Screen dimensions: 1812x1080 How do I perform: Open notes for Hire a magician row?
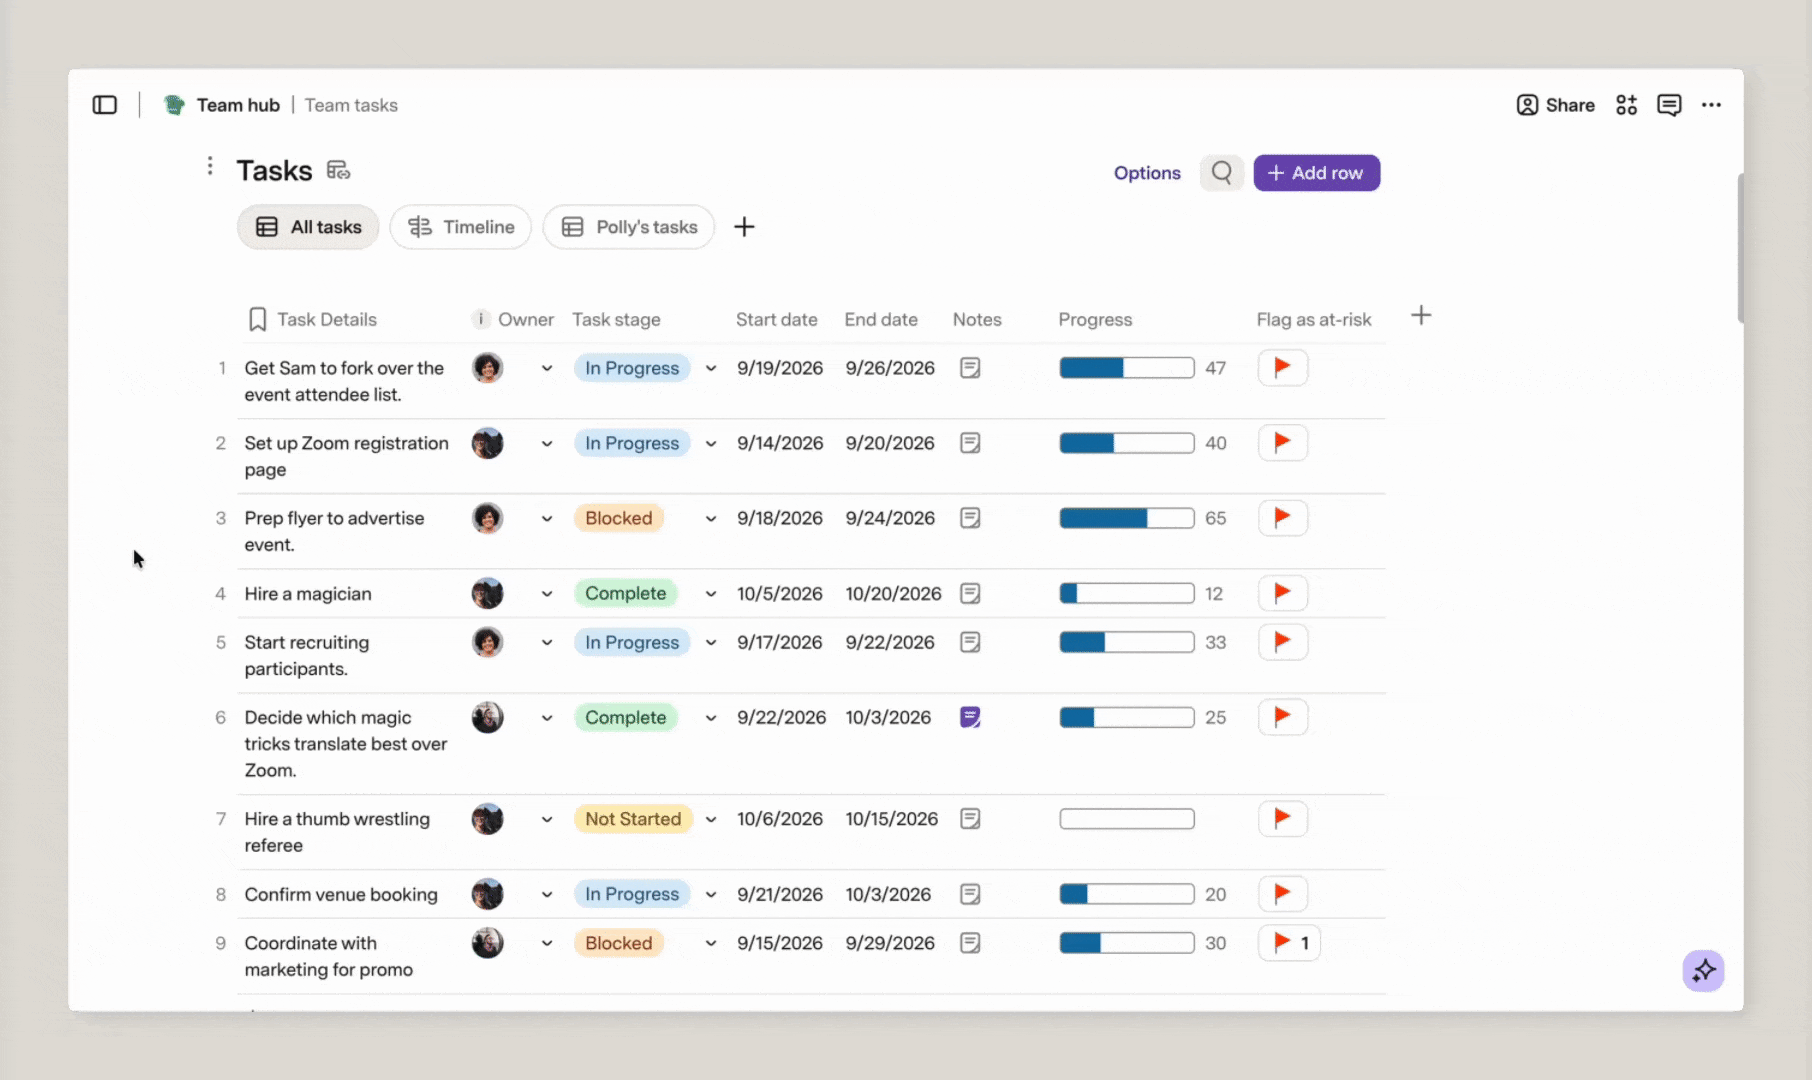[x=970, y=594]
